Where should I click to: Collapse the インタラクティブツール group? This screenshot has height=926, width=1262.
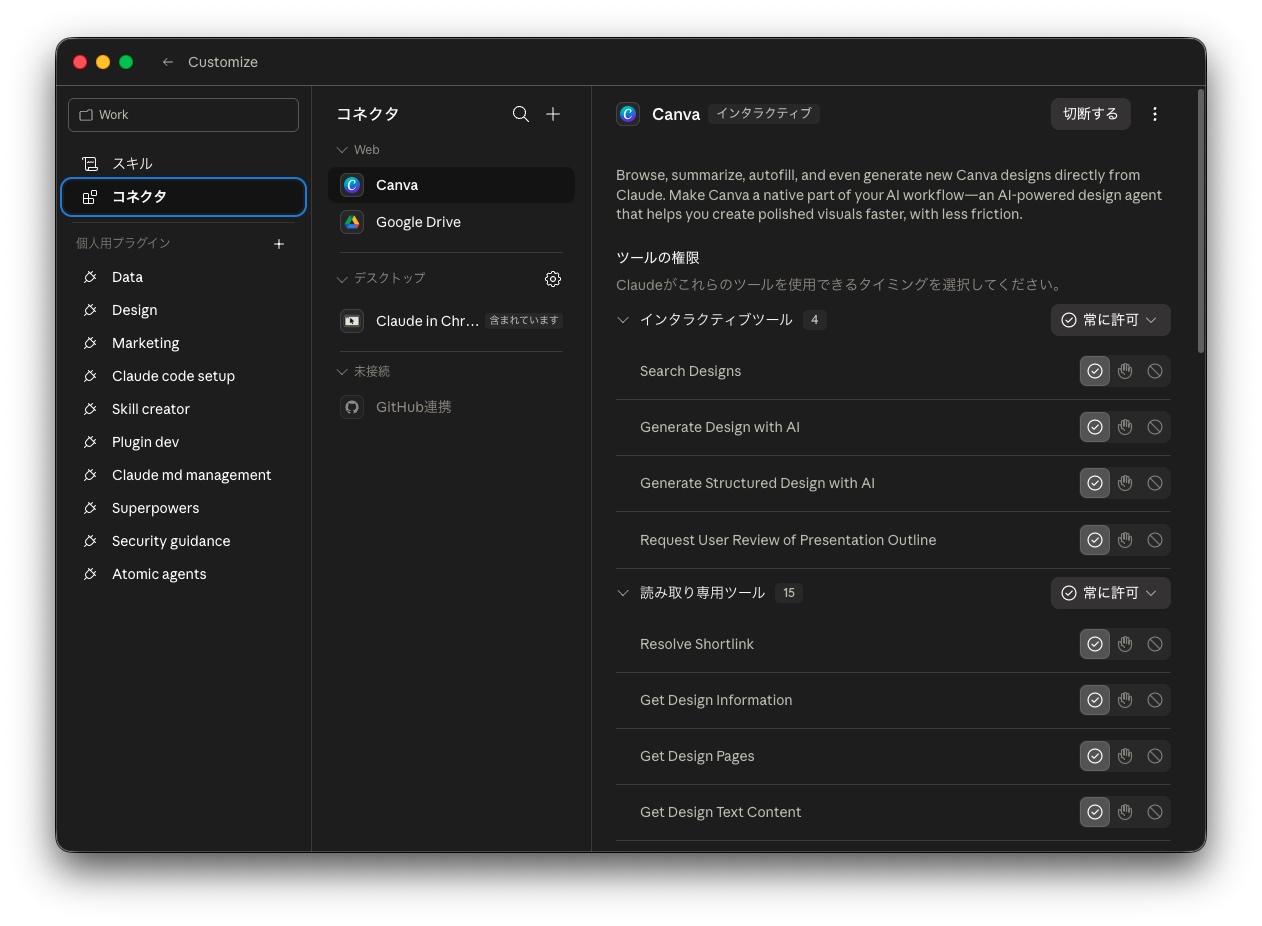[623, 320]
